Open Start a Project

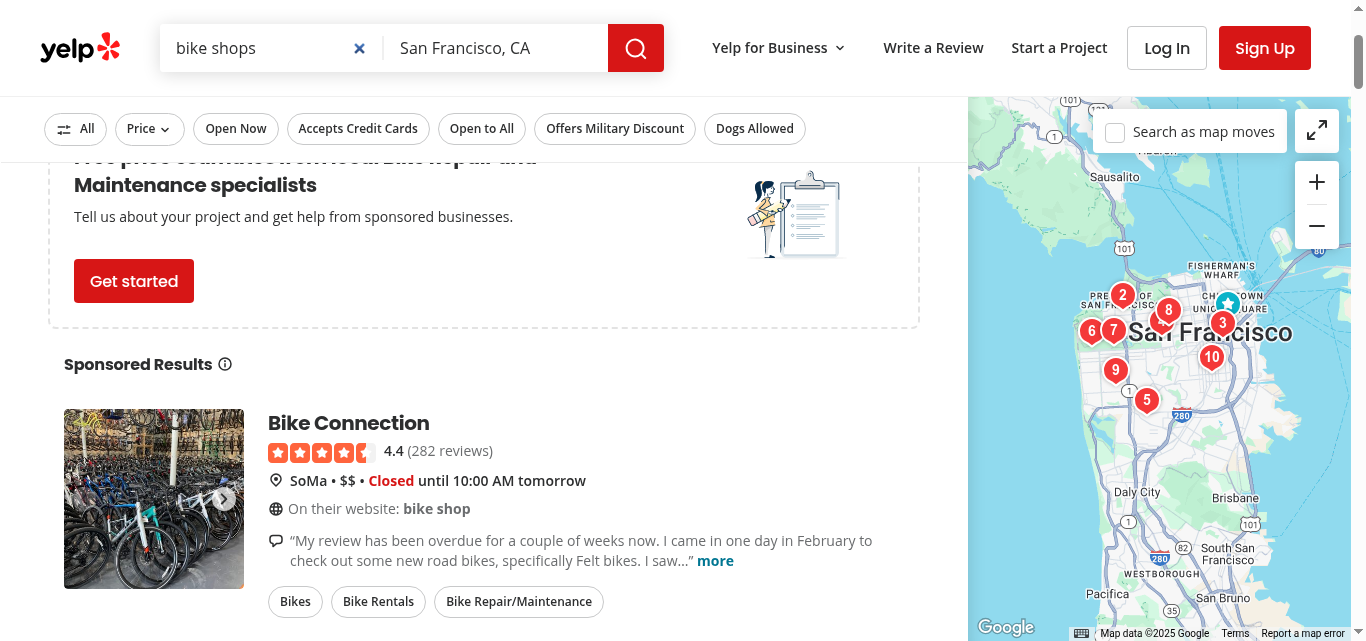pos(1059,48)
